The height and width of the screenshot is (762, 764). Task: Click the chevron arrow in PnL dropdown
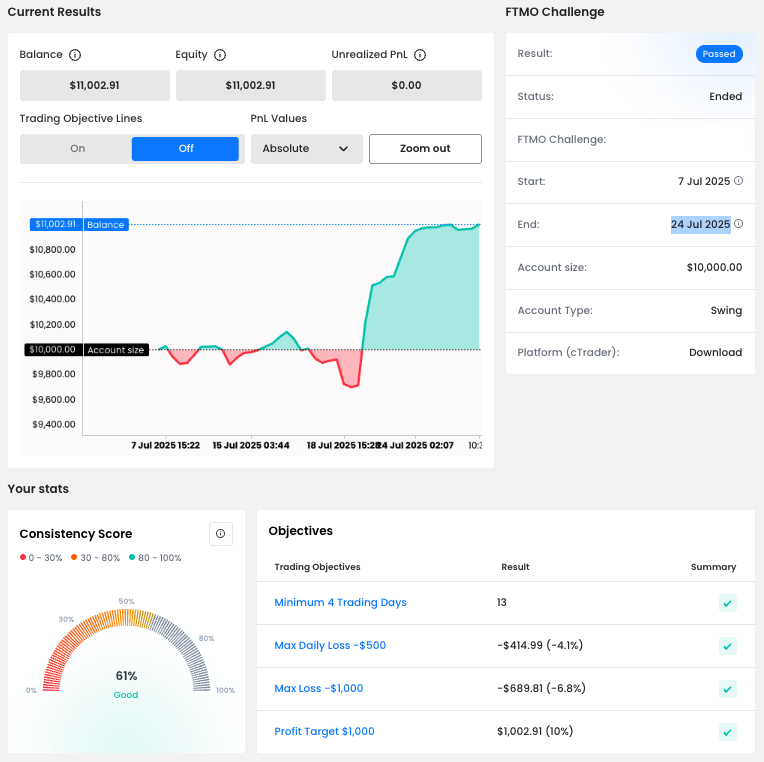(344, 149)
